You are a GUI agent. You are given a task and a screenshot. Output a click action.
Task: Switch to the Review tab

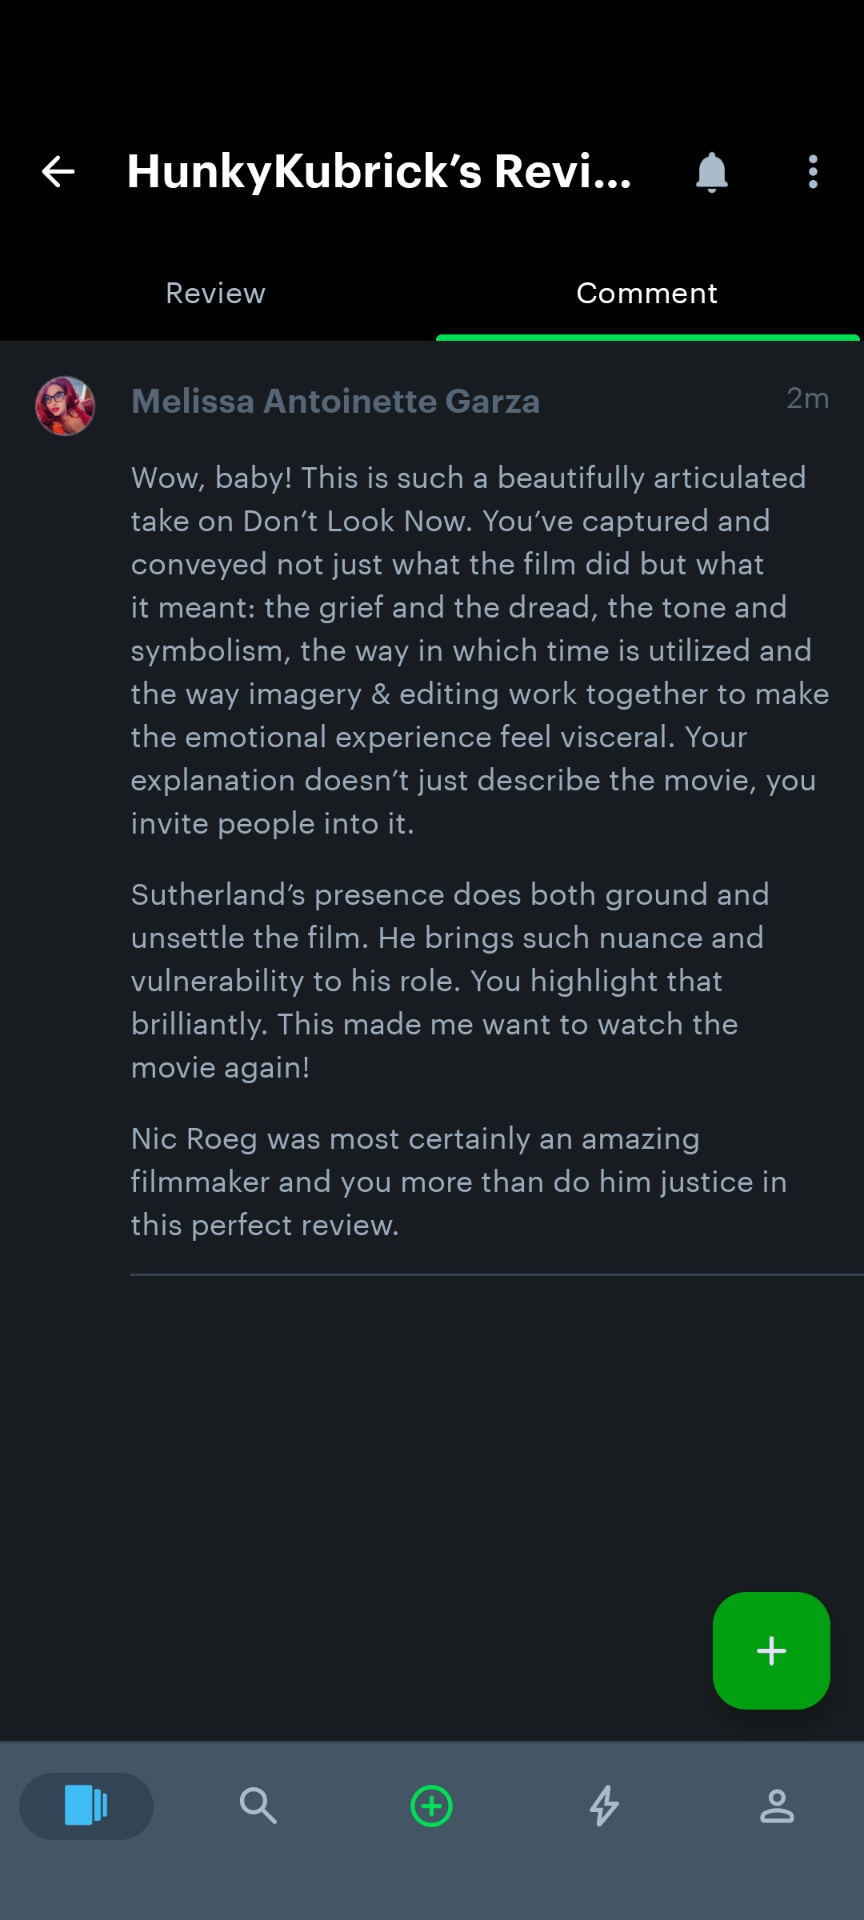216,293
